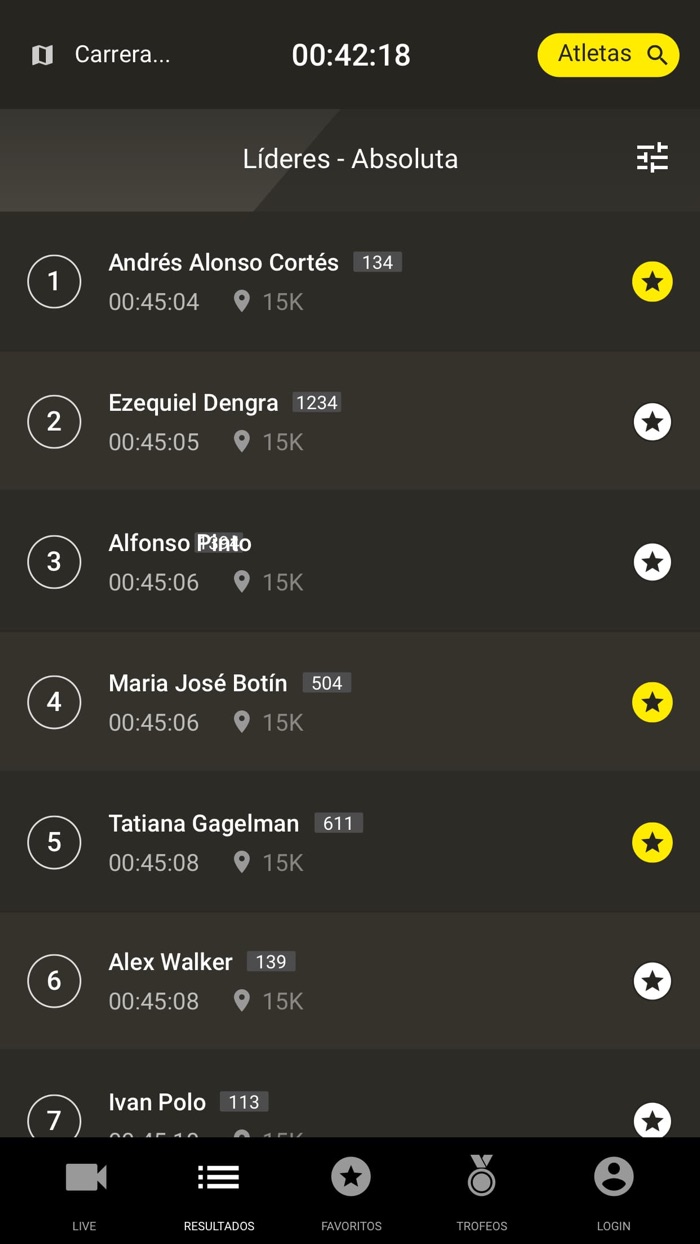Screen dimensions: 700x1244
Task: Open the Login profile icon
Action: click(x=613, y=1177)
